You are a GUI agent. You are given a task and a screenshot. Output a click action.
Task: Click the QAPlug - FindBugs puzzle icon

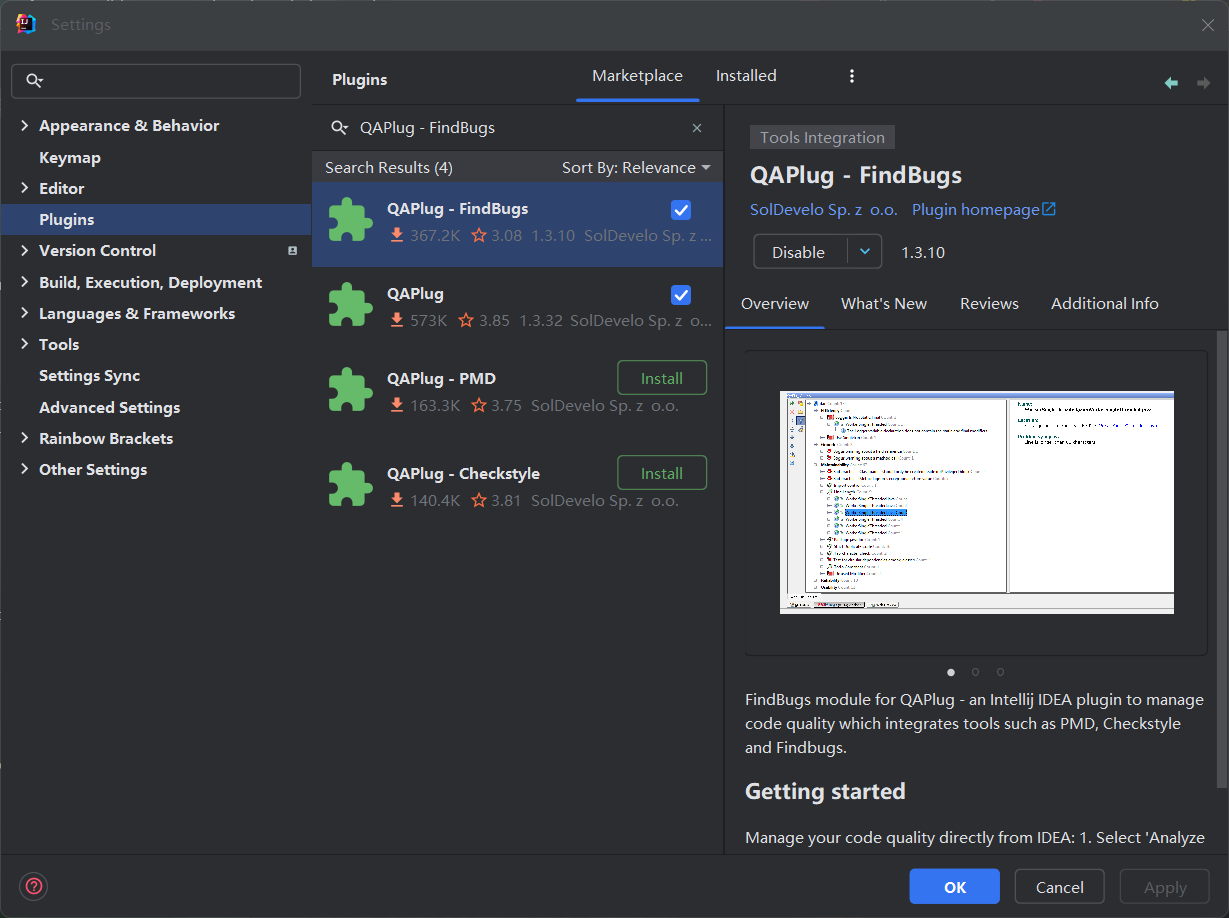click(x=350, y=220)
